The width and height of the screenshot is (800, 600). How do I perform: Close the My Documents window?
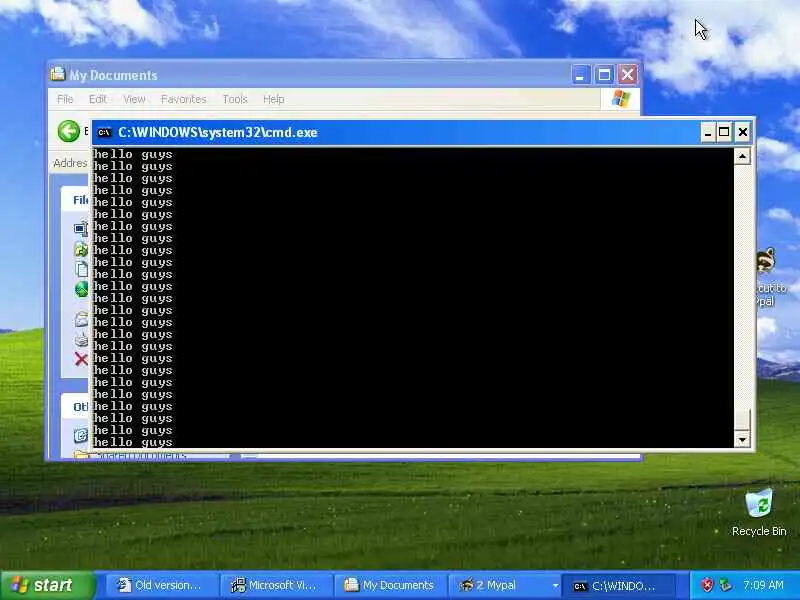(x=628, y=75)
